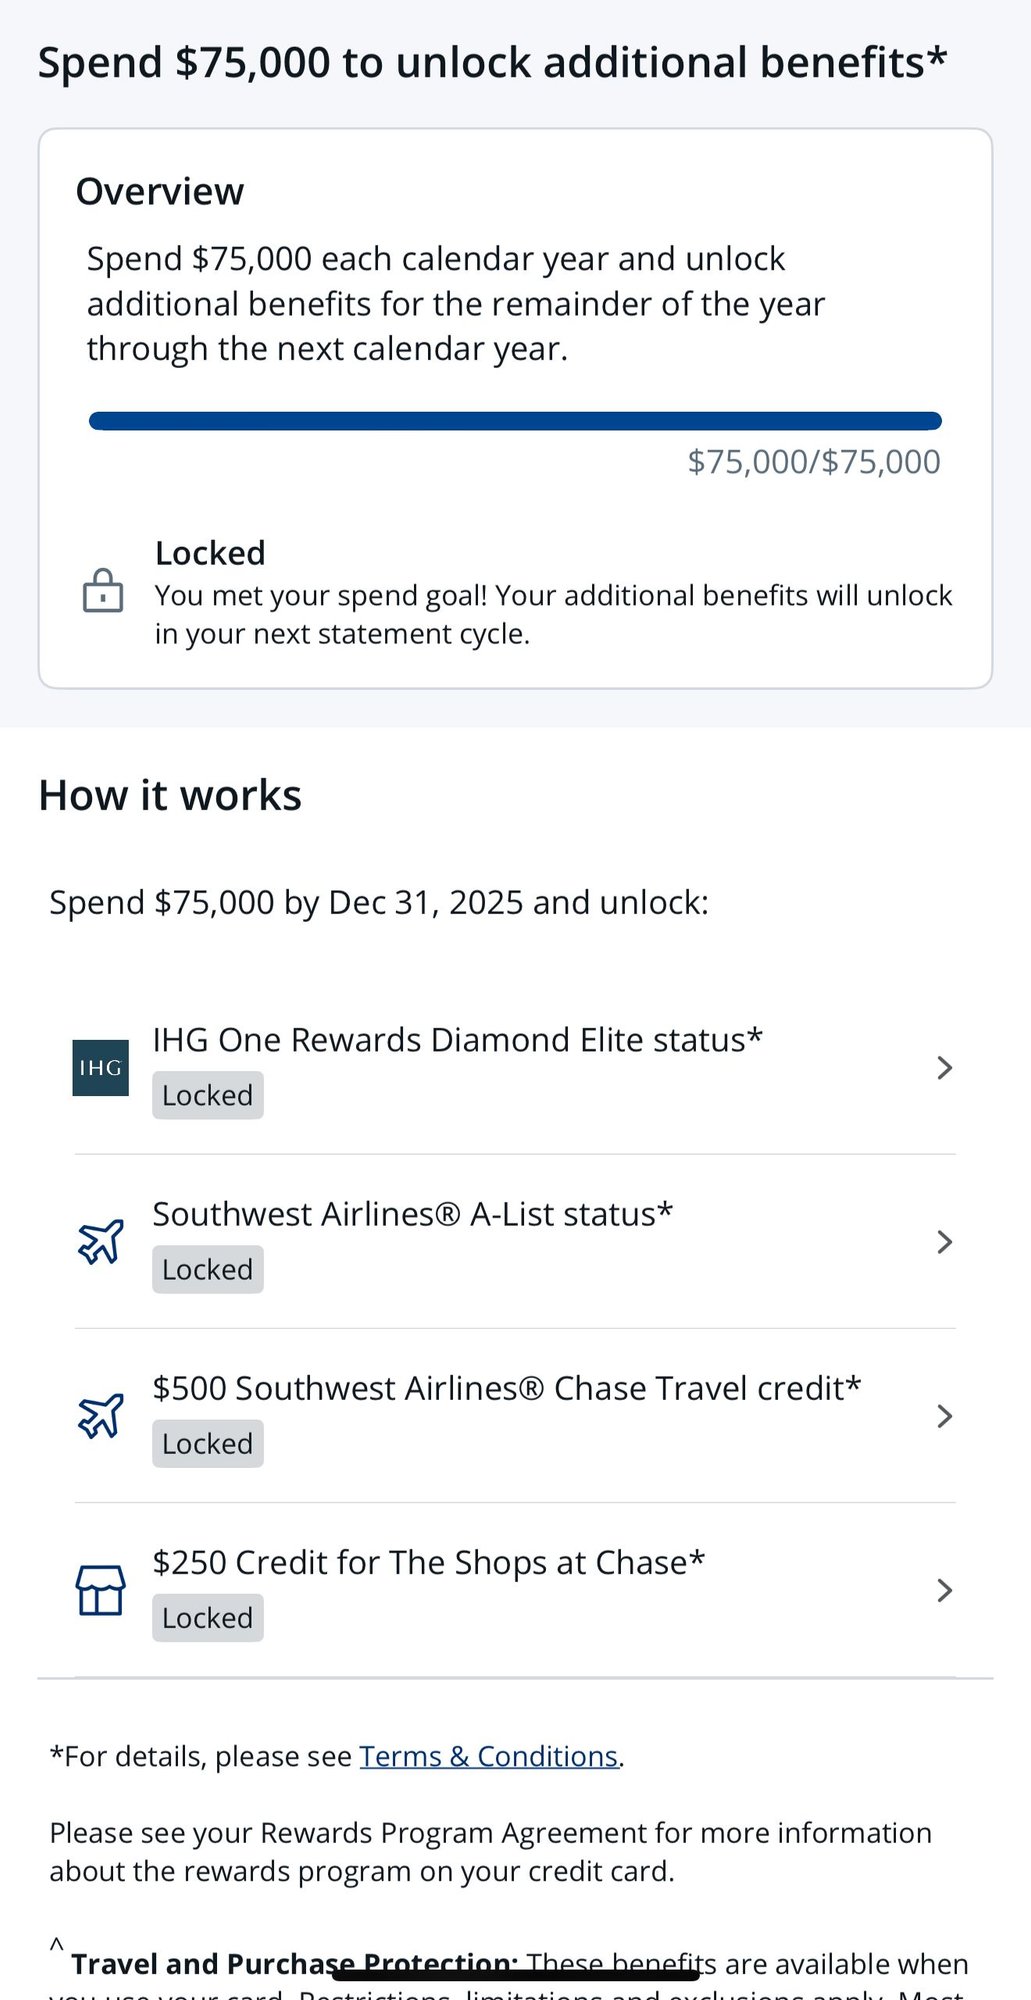Tap the storefront icon for Shops at Chase
Image resolution: width=1031 pixels, height=2000 pixels.
[101, 1590]
